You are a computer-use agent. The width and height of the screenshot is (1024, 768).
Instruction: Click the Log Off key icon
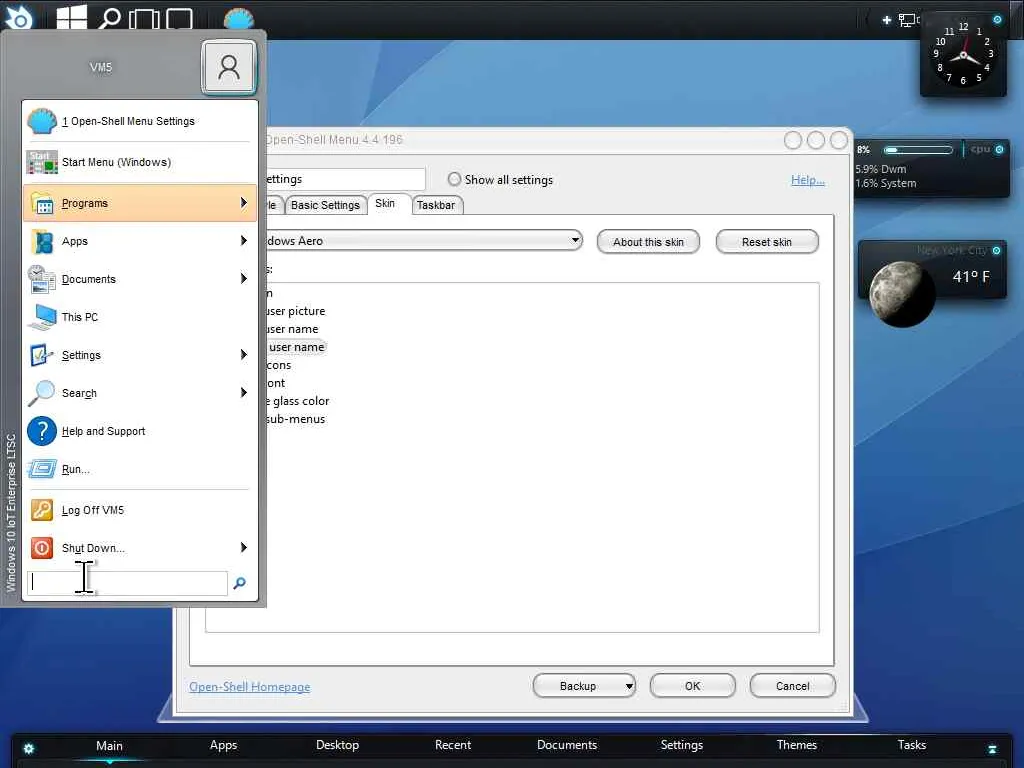click(x=42, y=510)
